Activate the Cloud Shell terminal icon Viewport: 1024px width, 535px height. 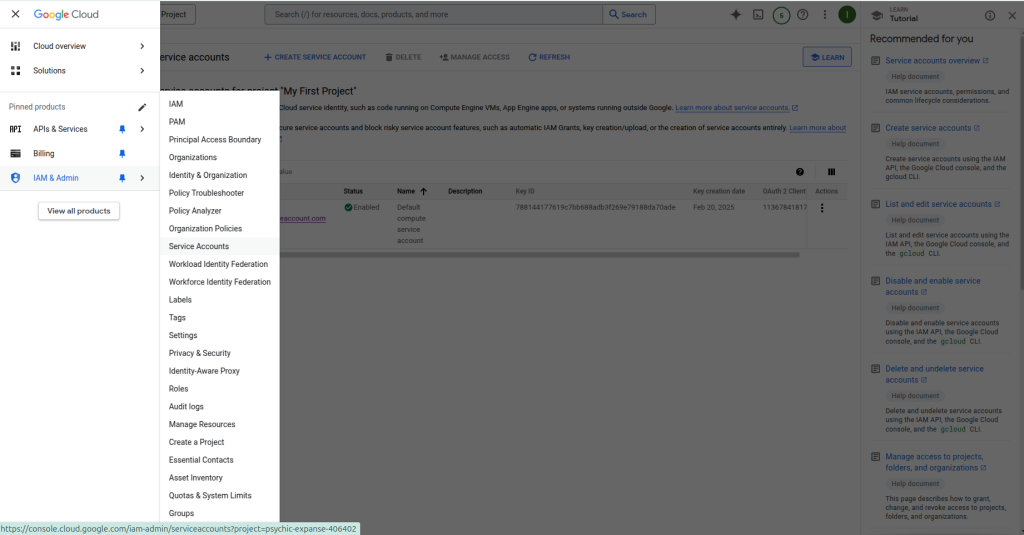(x=758, y=15)
